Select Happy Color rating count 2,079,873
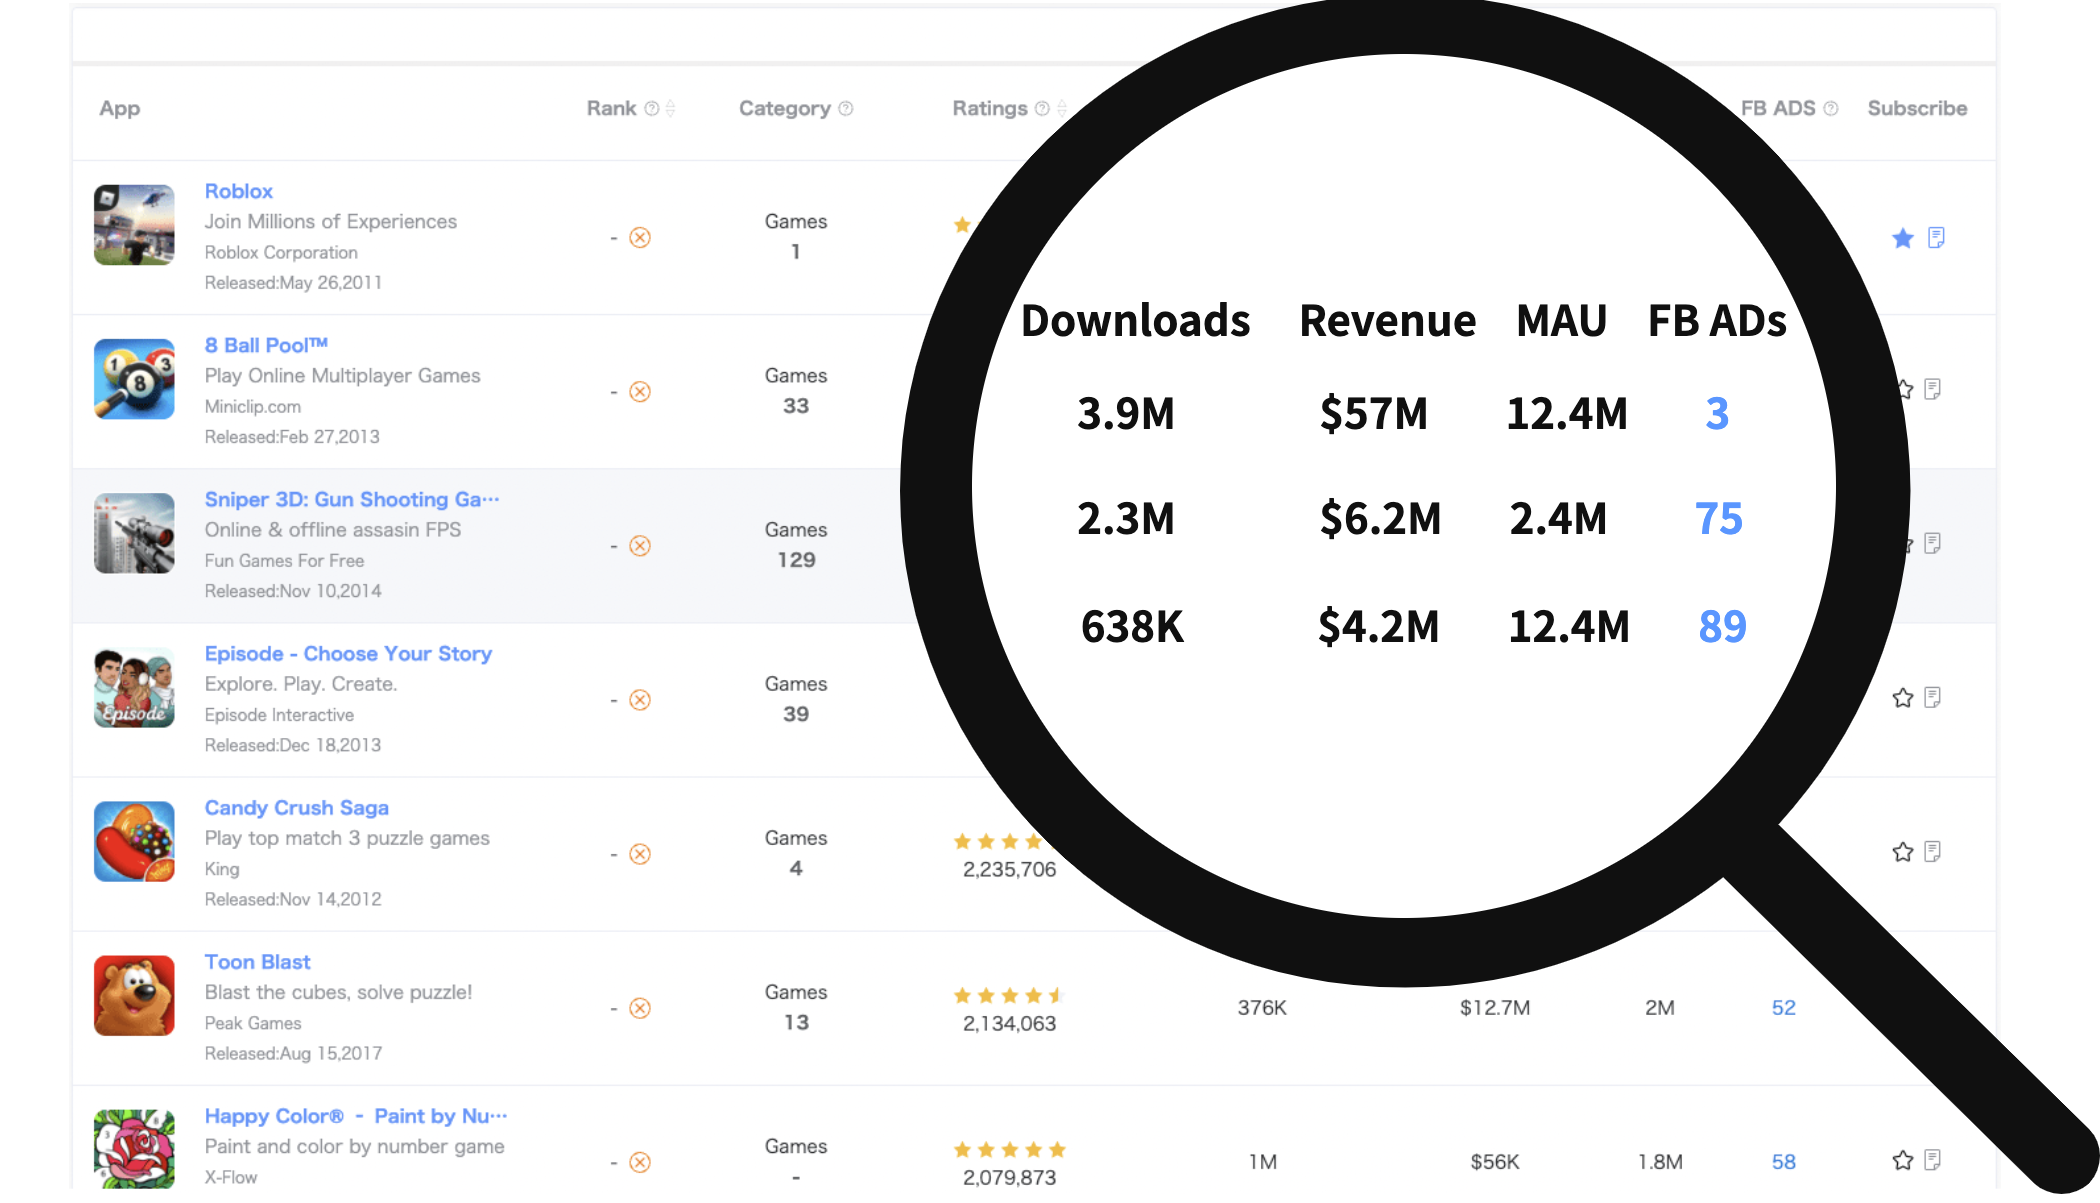The width and height of the screenshot is (2100, 1203). click(x=1009, y=1177)
